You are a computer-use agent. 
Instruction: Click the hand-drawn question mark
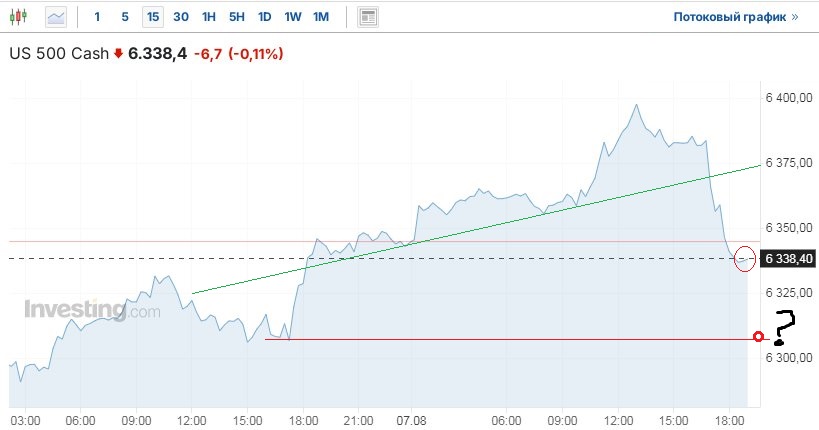pos(785,329)
